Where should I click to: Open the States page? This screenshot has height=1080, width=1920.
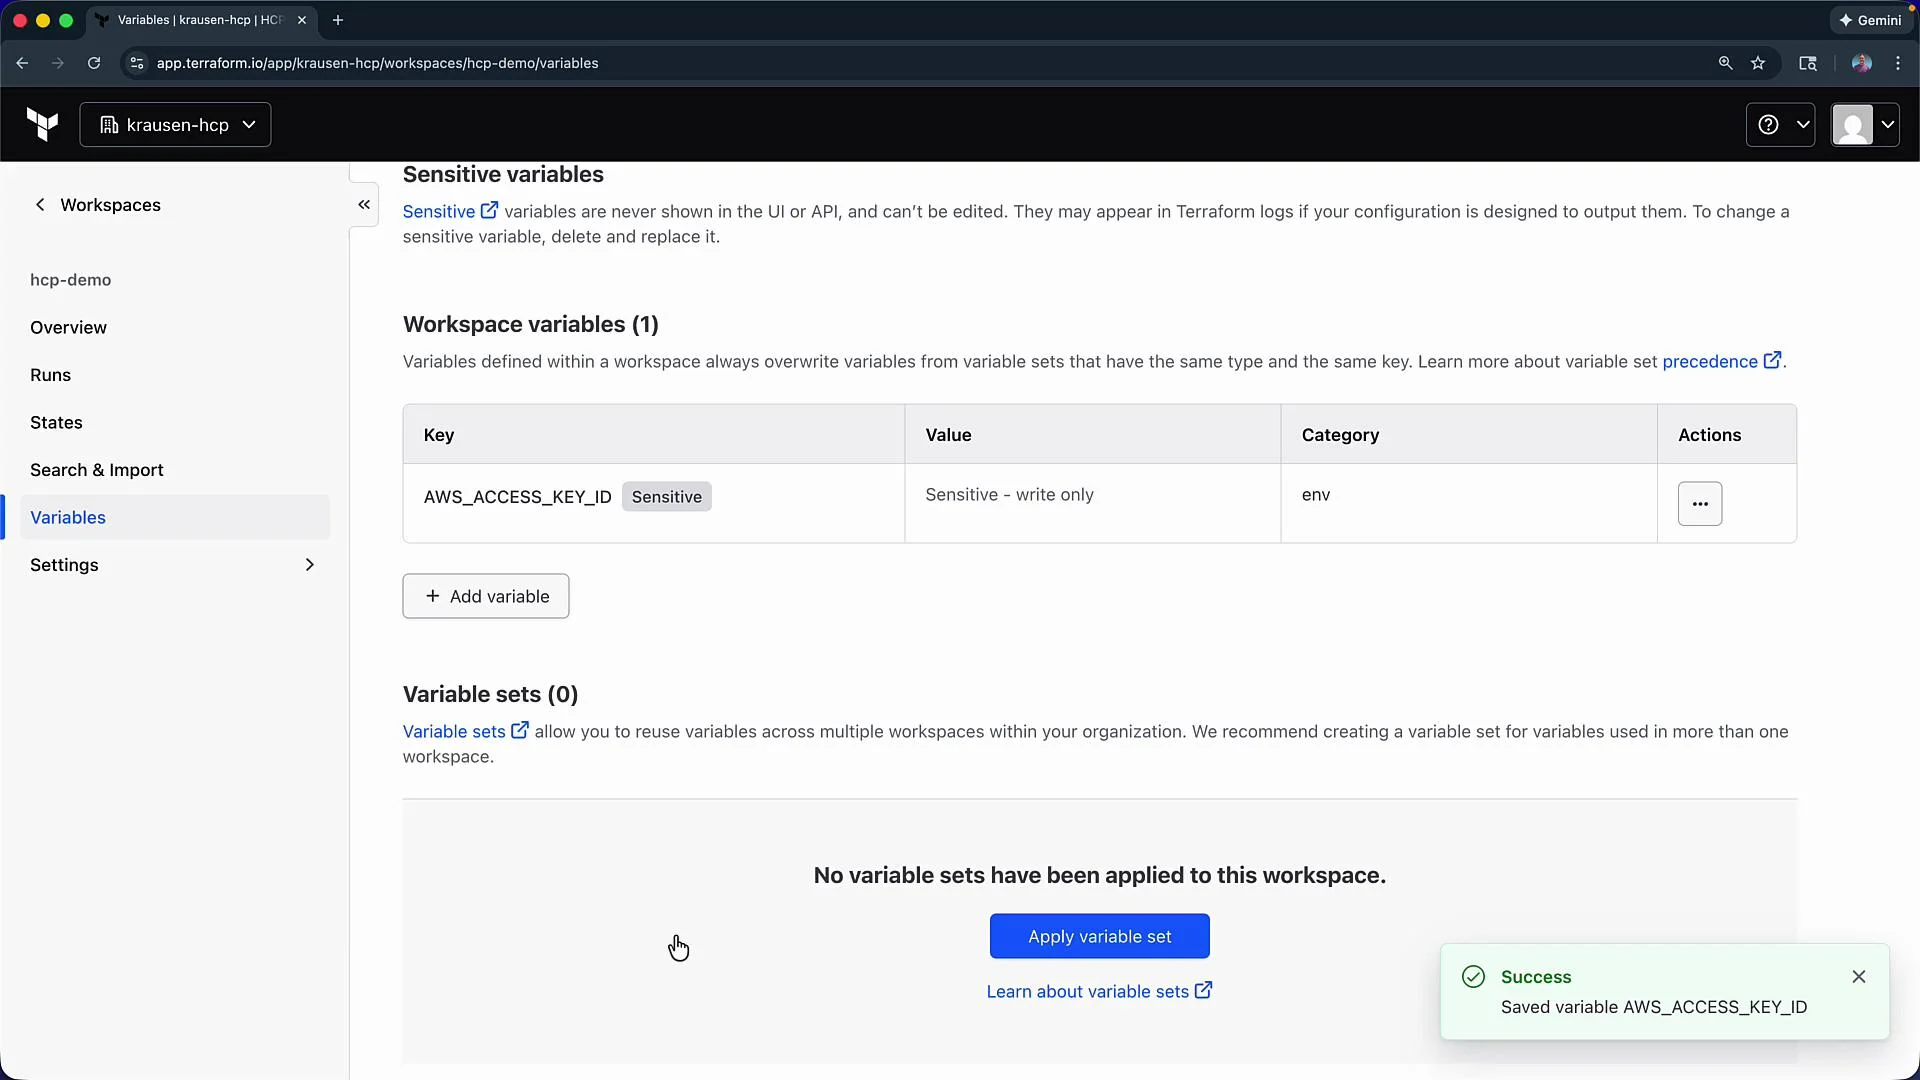(56, 423)
